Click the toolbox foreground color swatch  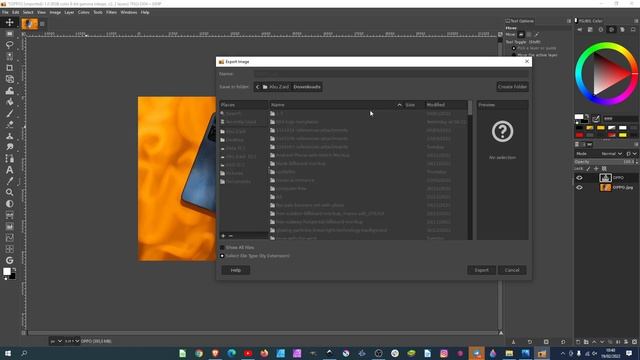[x=7, y=271]
